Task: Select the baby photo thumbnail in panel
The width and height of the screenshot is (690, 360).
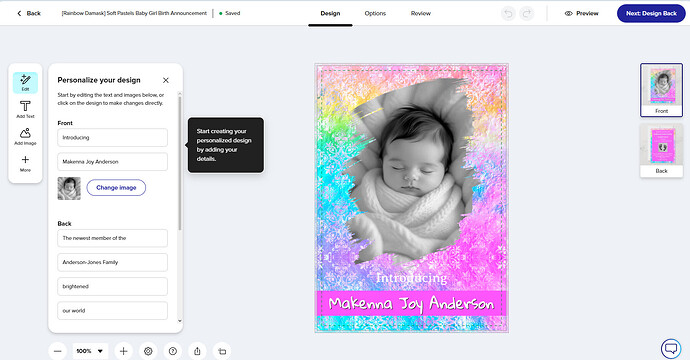Action: tap(69, 188)
